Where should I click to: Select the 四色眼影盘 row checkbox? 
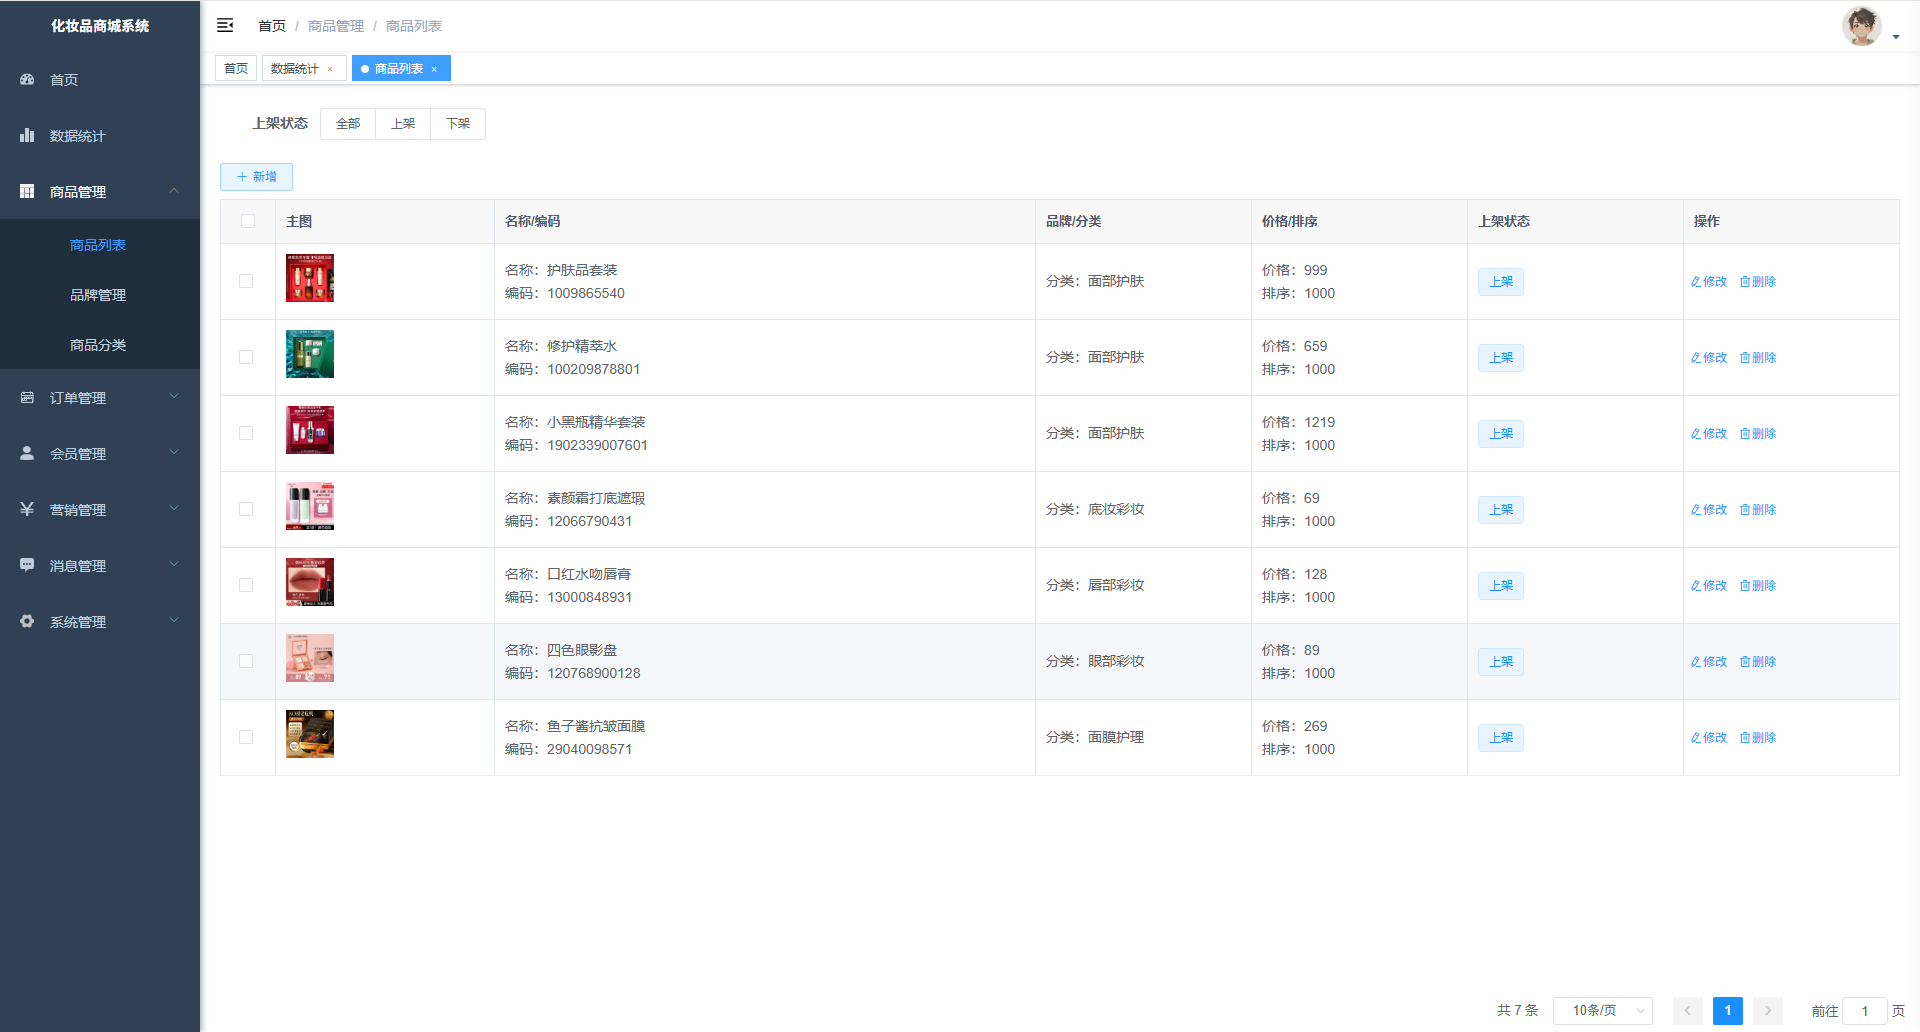[x=246, y=661]
